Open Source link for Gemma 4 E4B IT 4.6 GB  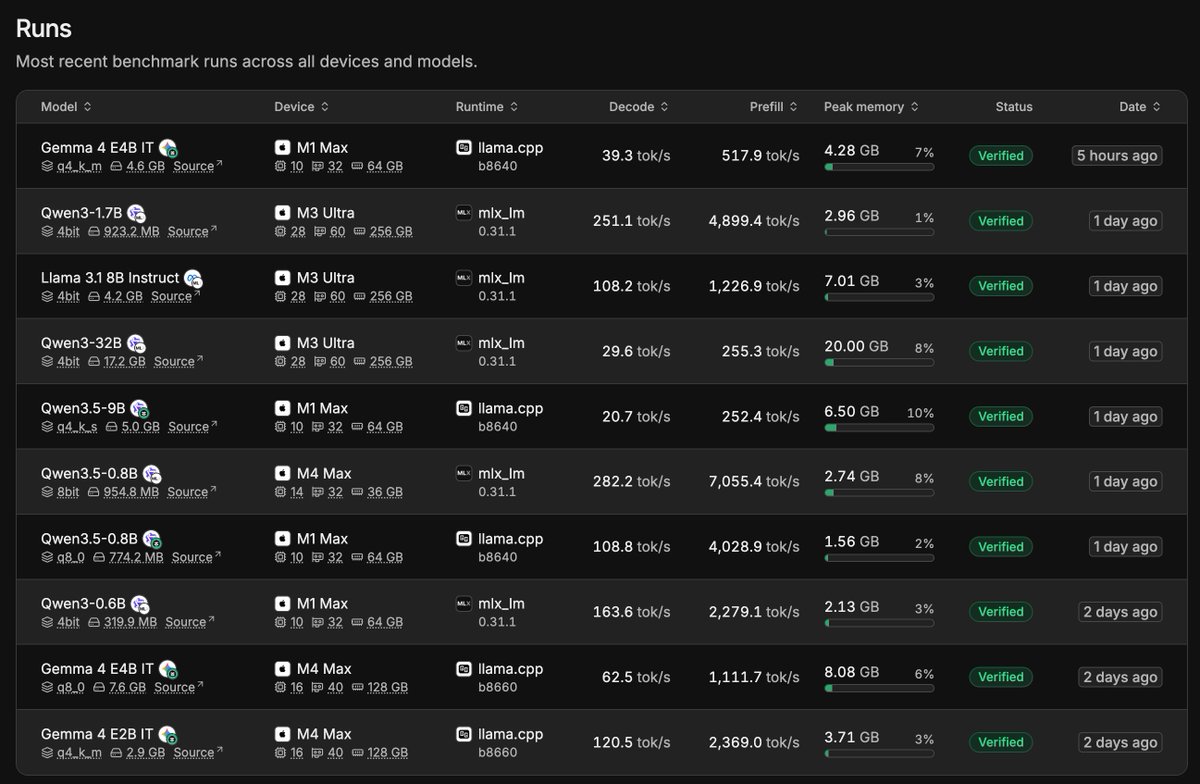198,166
